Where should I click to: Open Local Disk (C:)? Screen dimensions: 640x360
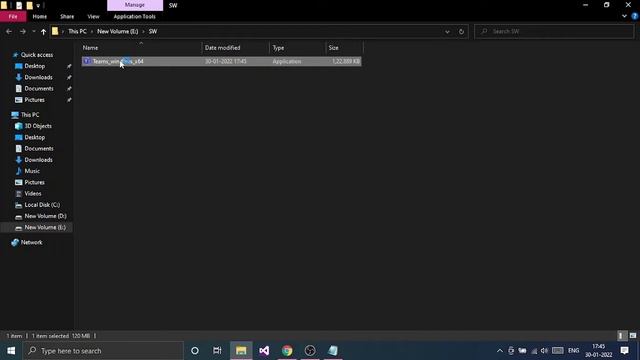(x=42, y=205)
